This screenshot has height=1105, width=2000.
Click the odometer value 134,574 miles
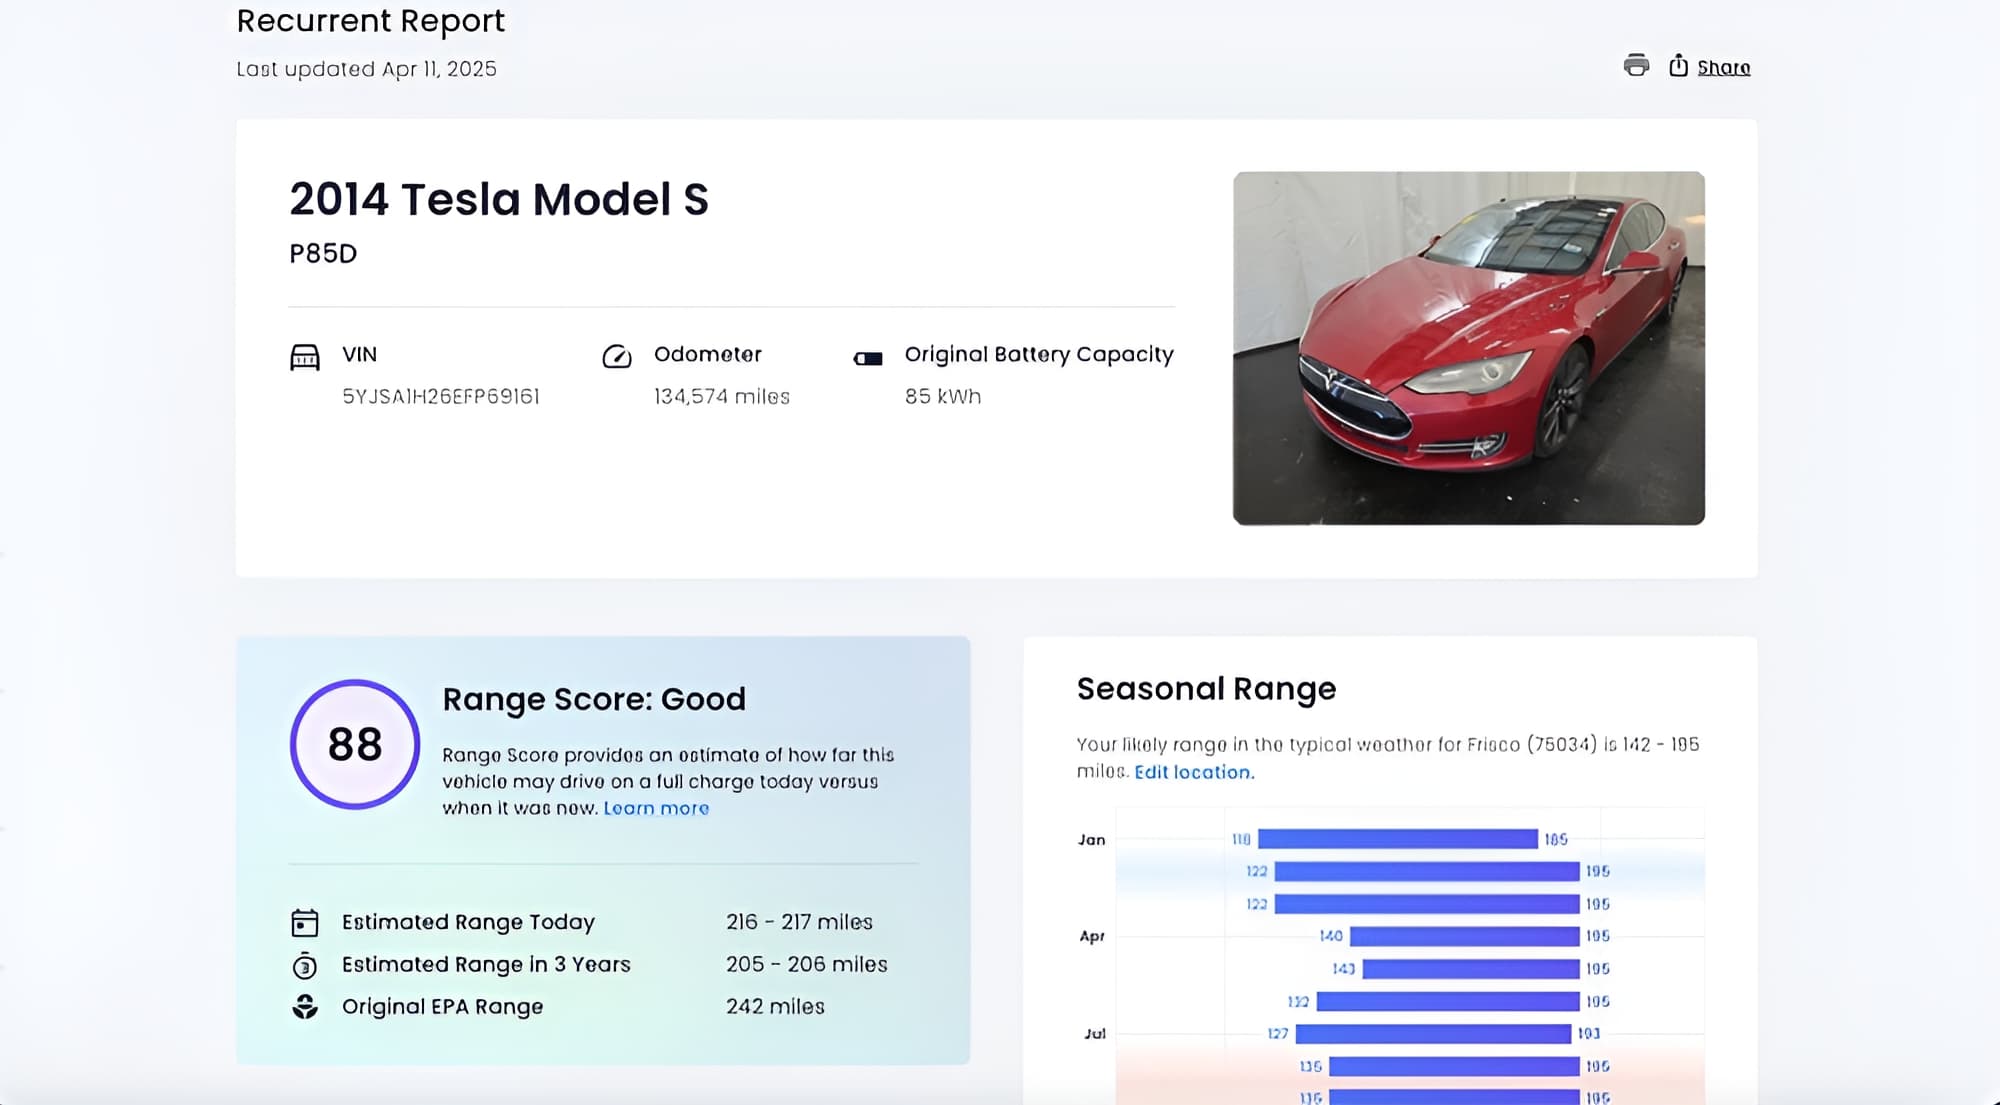point(722,397)
